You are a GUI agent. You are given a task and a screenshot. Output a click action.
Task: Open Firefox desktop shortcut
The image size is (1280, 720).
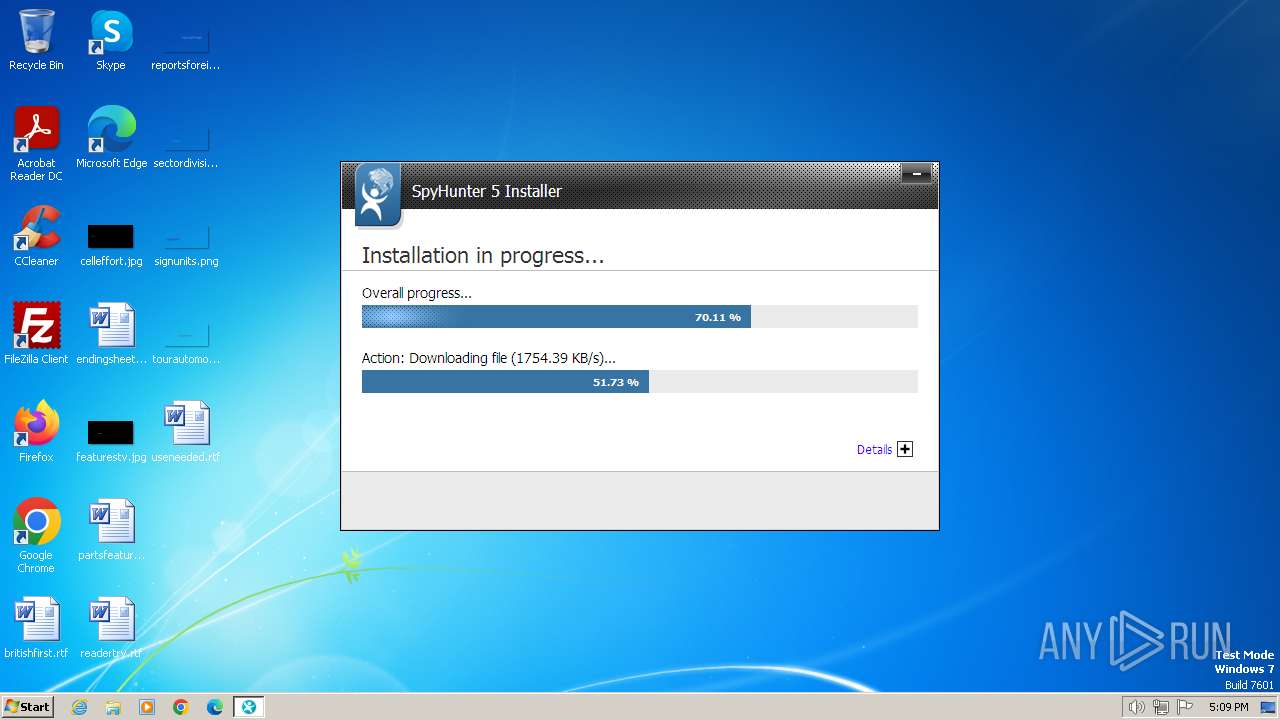(x=36, y=432)
